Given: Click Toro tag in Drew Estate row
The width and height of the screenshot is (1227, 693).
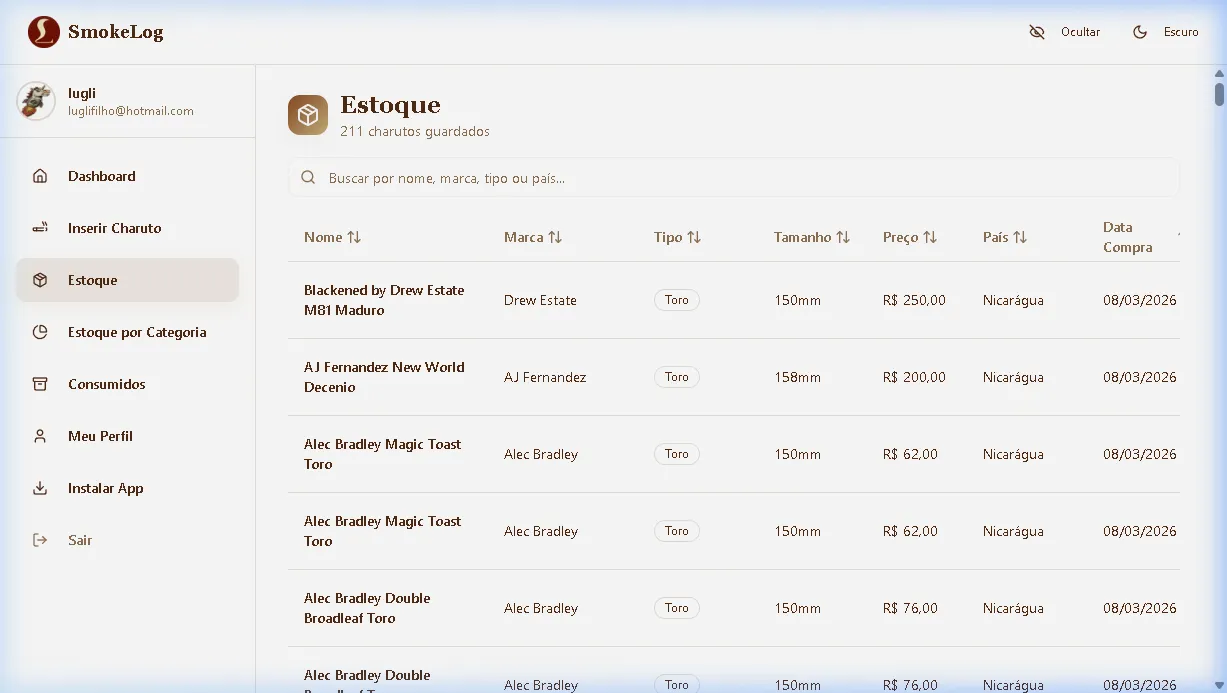Looking at the screenshot, I should tap(677, 300).
